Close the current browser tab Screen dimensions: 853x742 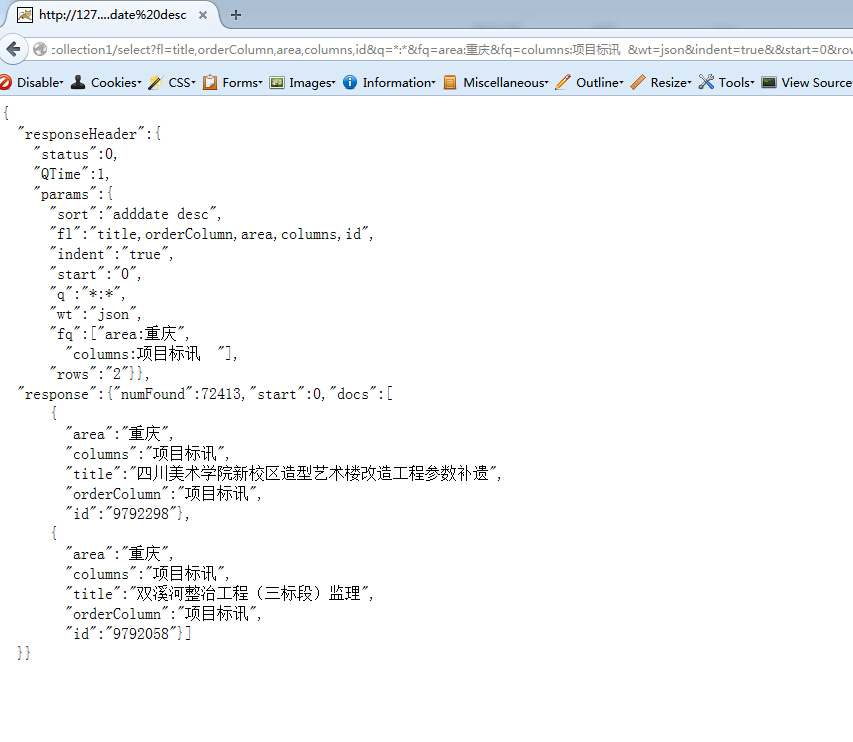tap(203, 15)
